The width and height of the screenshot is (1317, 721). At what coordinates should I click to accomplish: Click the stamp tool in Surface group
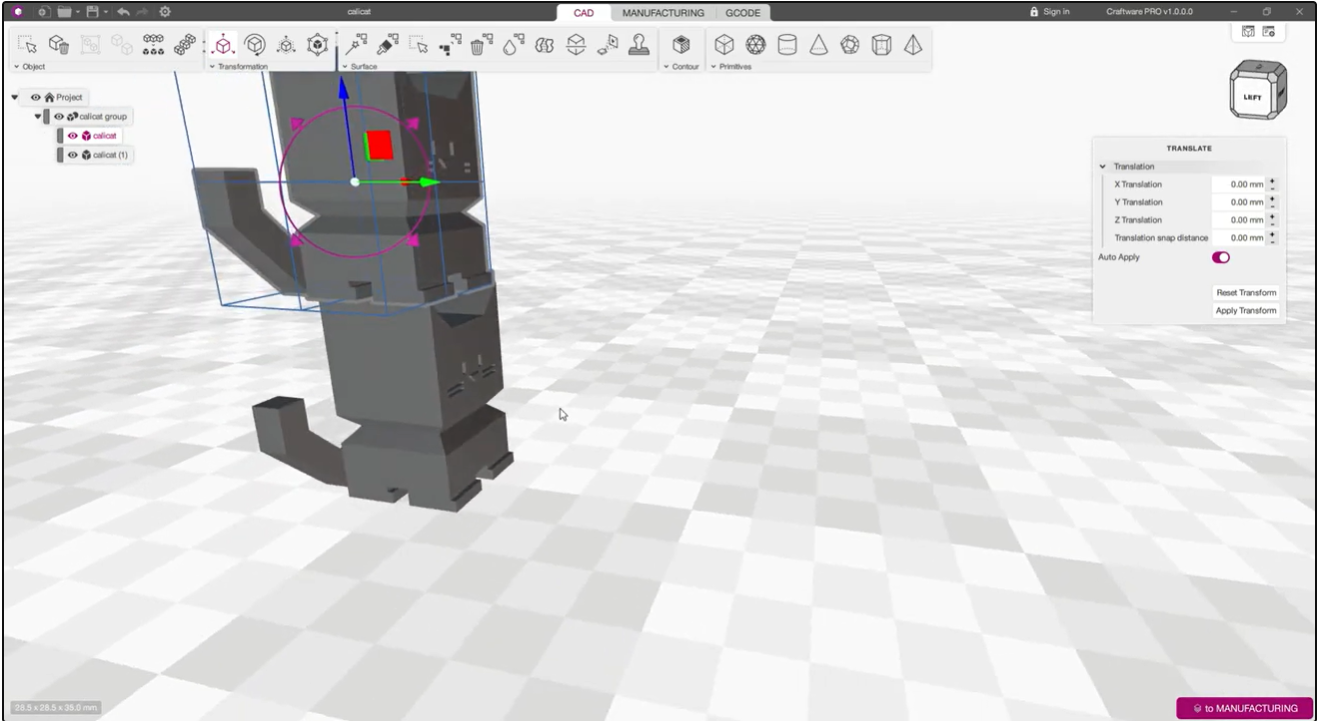point(638,45)
